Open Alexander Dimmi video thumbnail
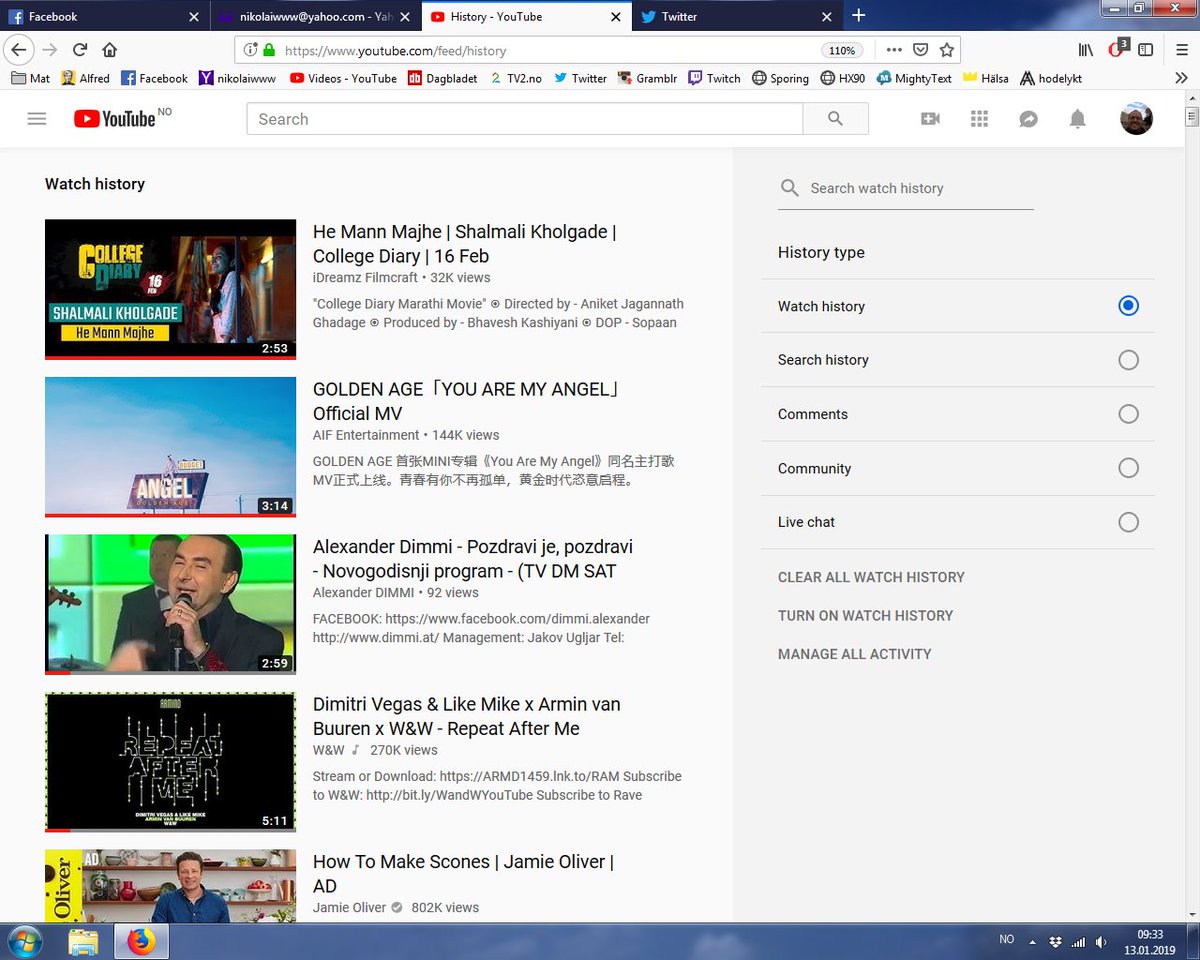 171,604
